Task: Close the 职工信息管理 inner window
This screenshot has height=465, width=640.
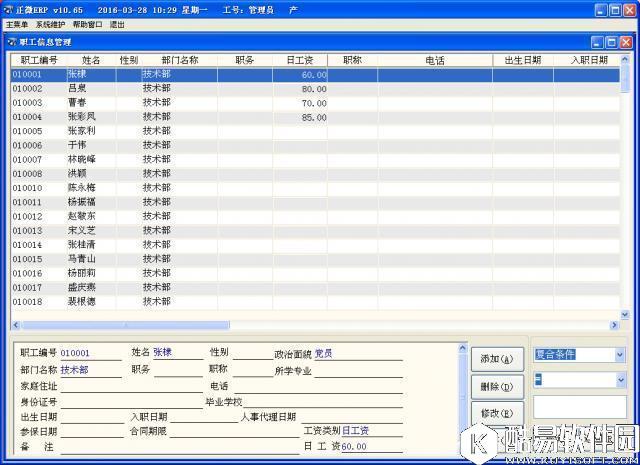Action: tap(626, 42)
